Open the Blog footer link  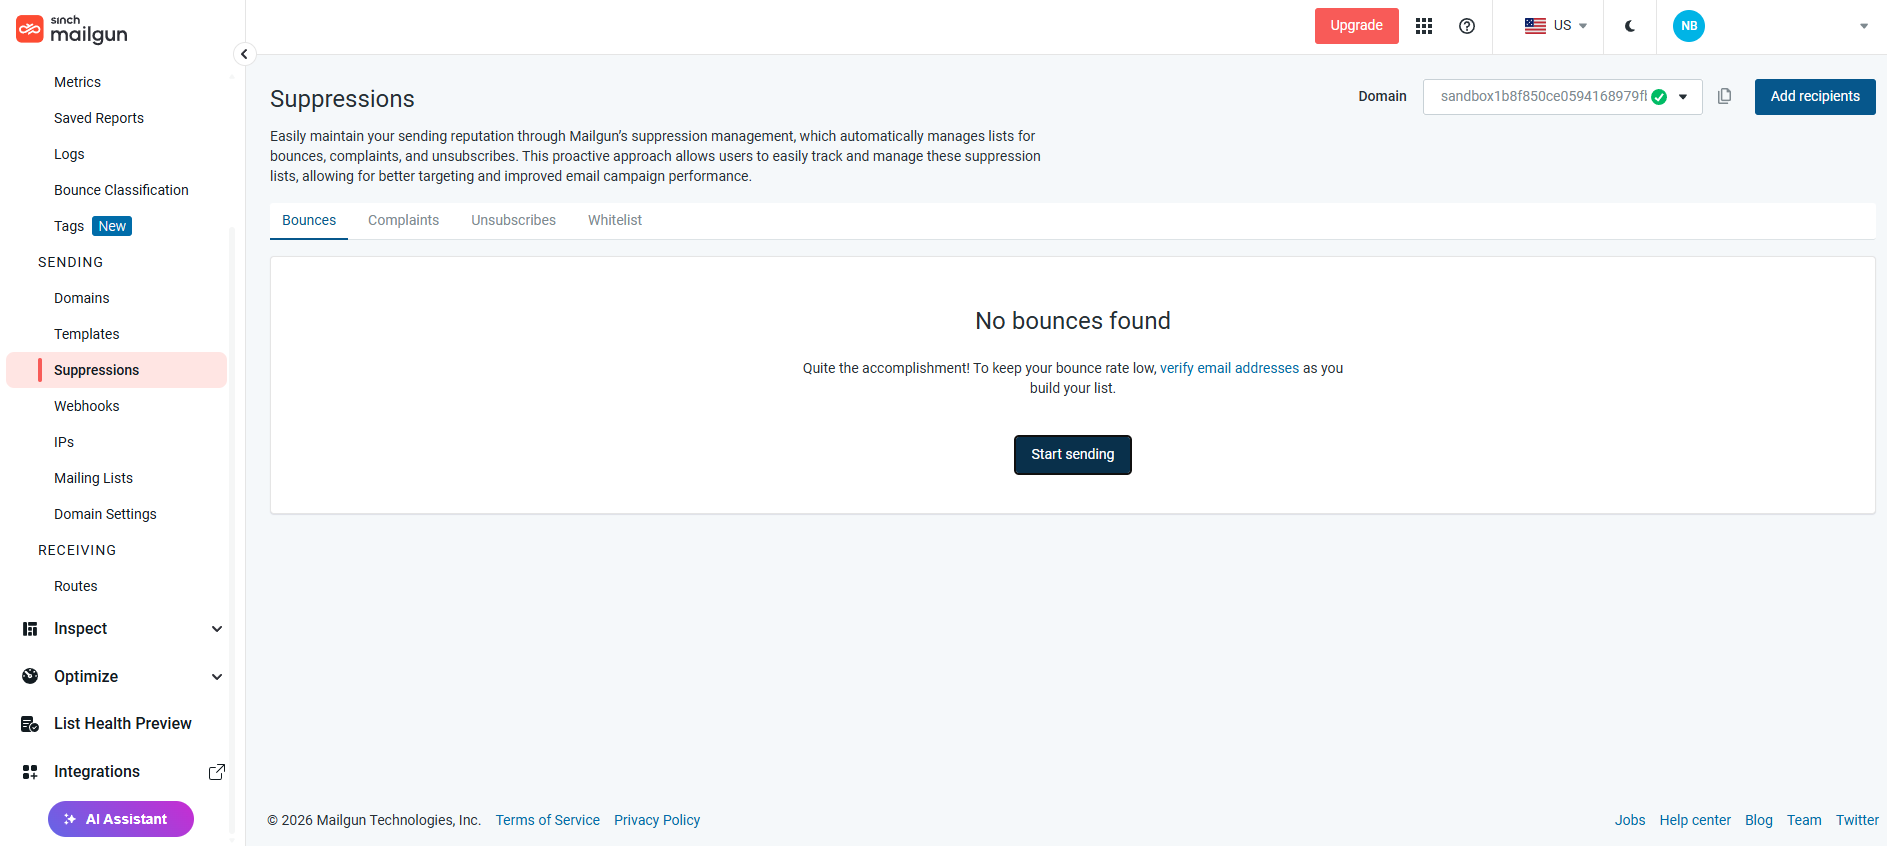tap(1759, 820)
